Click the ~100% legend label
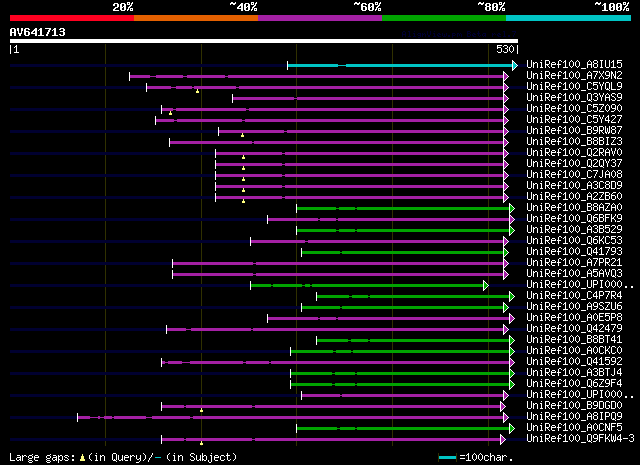The height and width of the screenshot is (465, 640). [x=612, y=7]
